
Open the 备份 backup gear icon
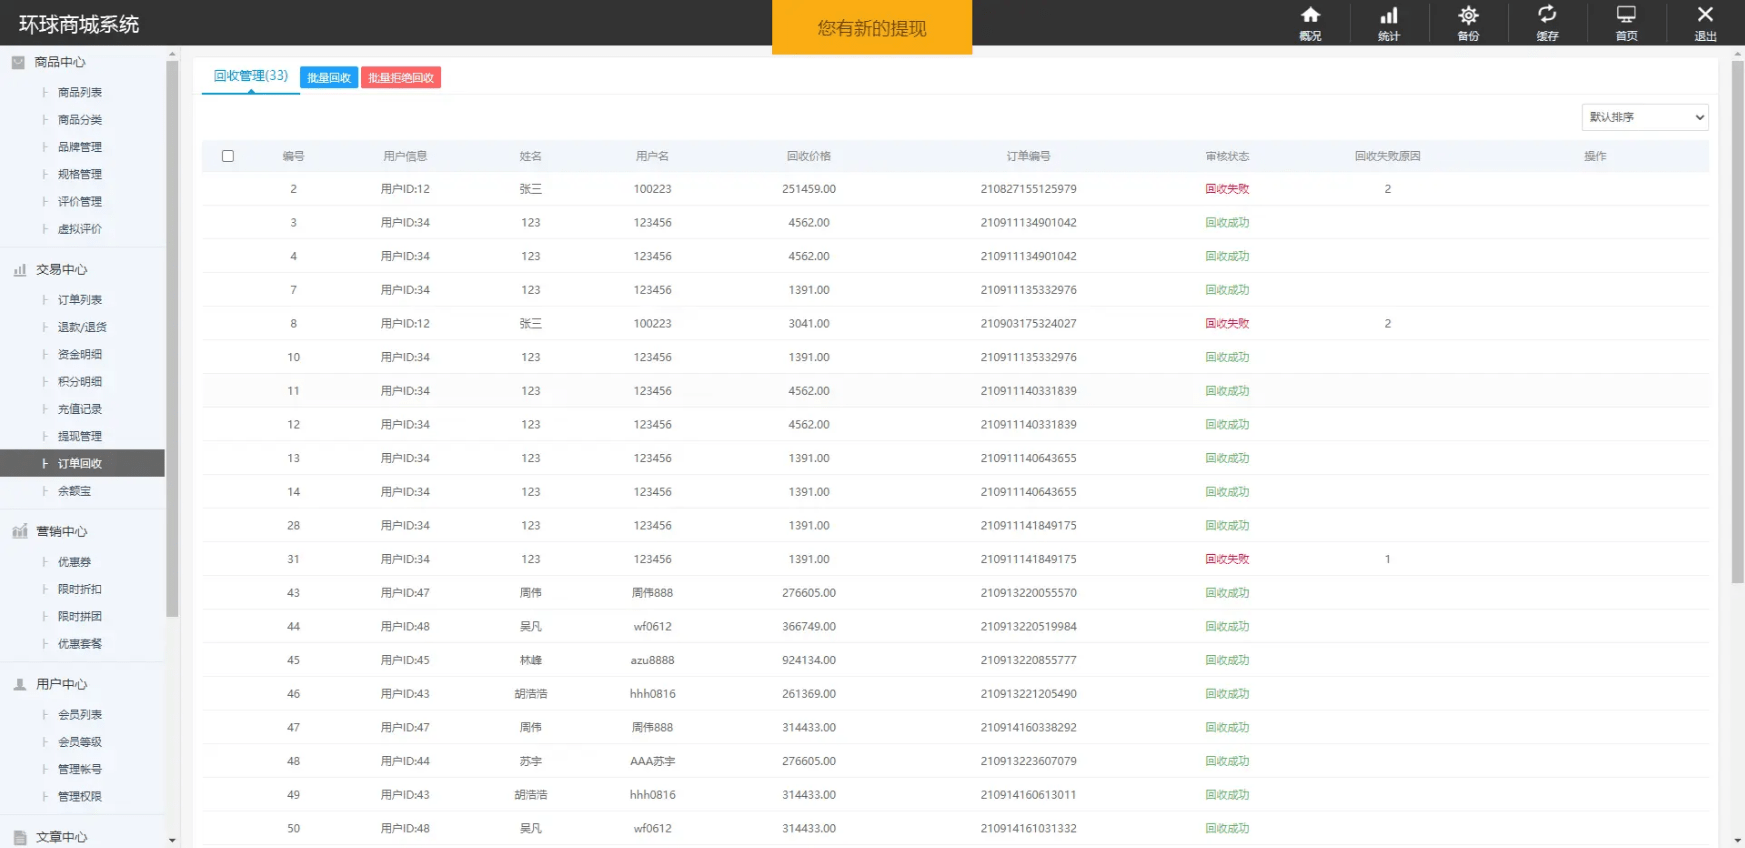click(1468, 15)
